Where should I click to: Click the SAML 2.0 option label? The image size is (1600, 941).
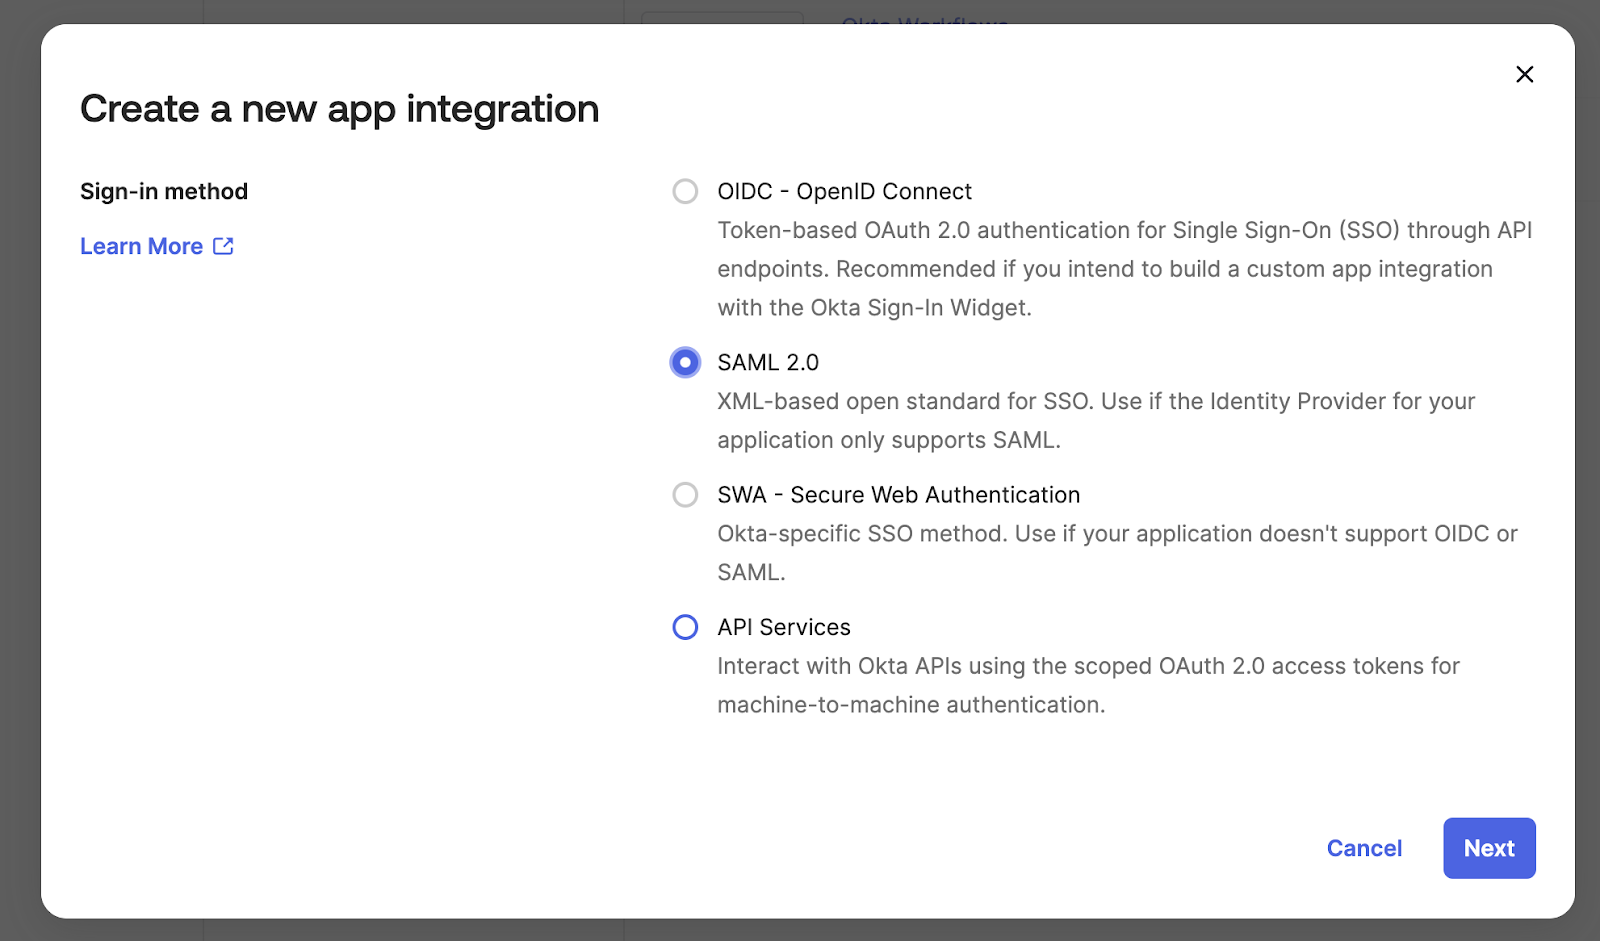tap(768, 362)
